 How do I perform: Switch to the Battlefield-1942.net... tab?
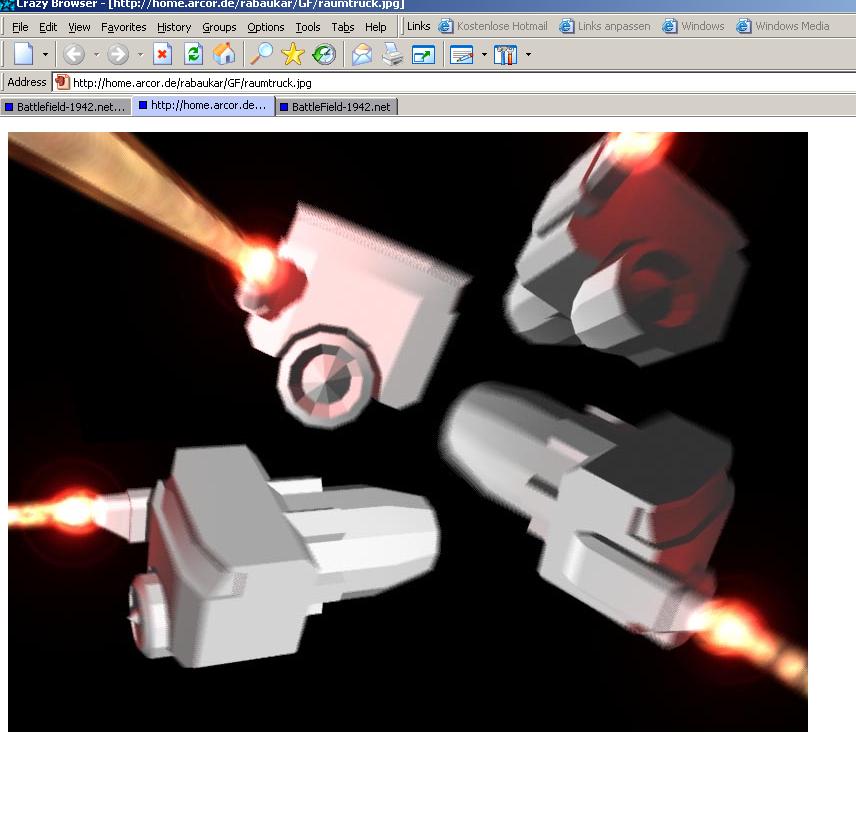66,107
